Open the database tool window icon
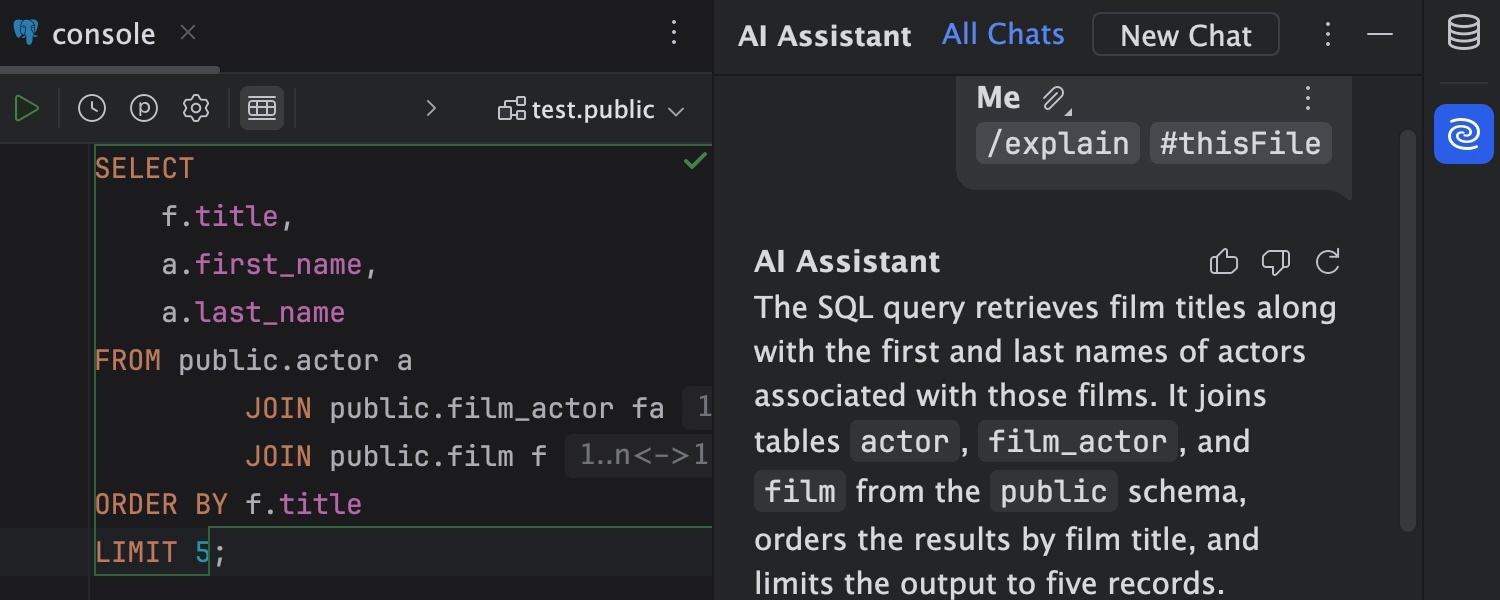 [x=1463, y=31]
